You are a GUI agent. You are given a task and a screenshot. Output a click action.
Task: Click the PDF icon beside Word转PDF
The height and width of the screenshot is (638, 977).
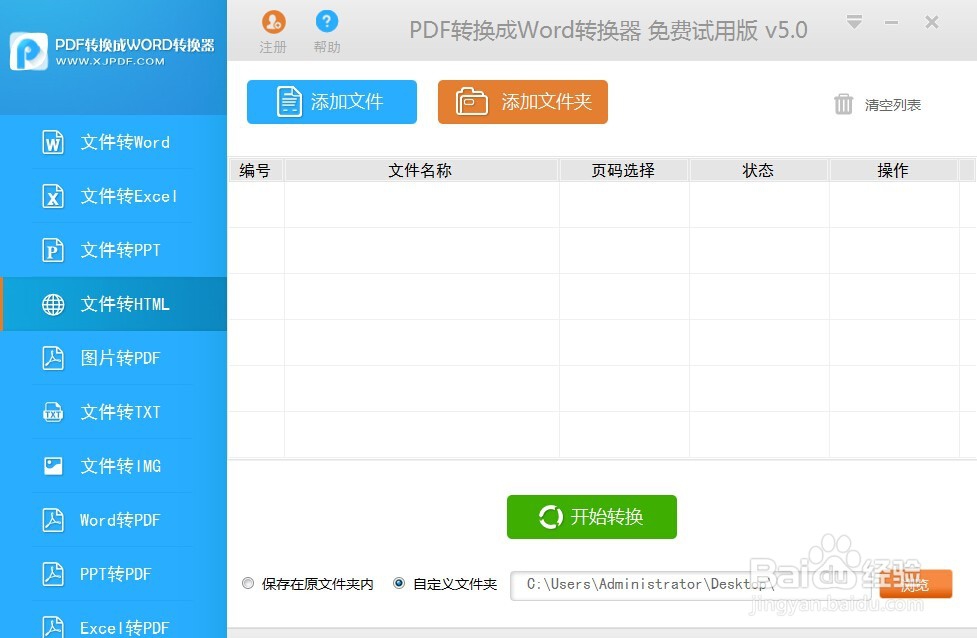point(53,520)
